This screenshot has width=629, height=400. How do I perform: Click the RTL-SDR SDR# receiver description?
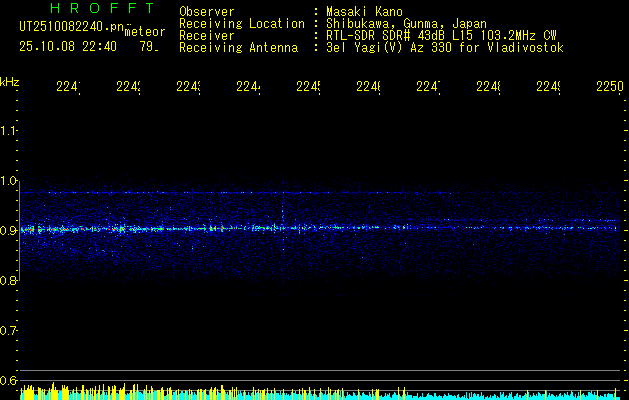441,36
